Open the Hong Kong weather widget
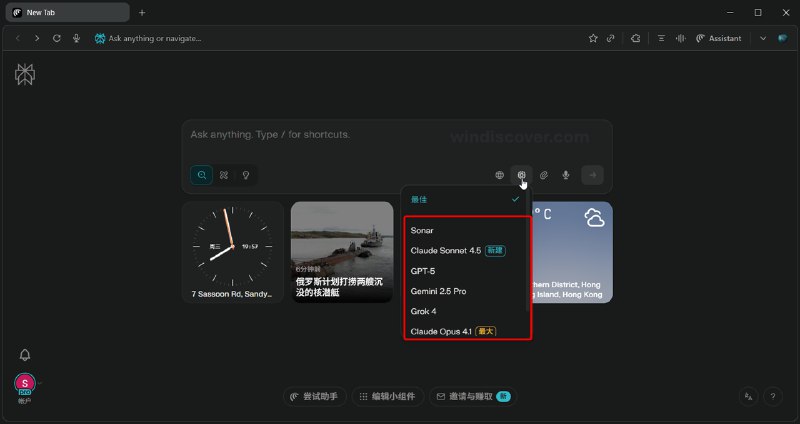Image resolution: width=800 pixels, height=424 pixels. click(571, 252)
